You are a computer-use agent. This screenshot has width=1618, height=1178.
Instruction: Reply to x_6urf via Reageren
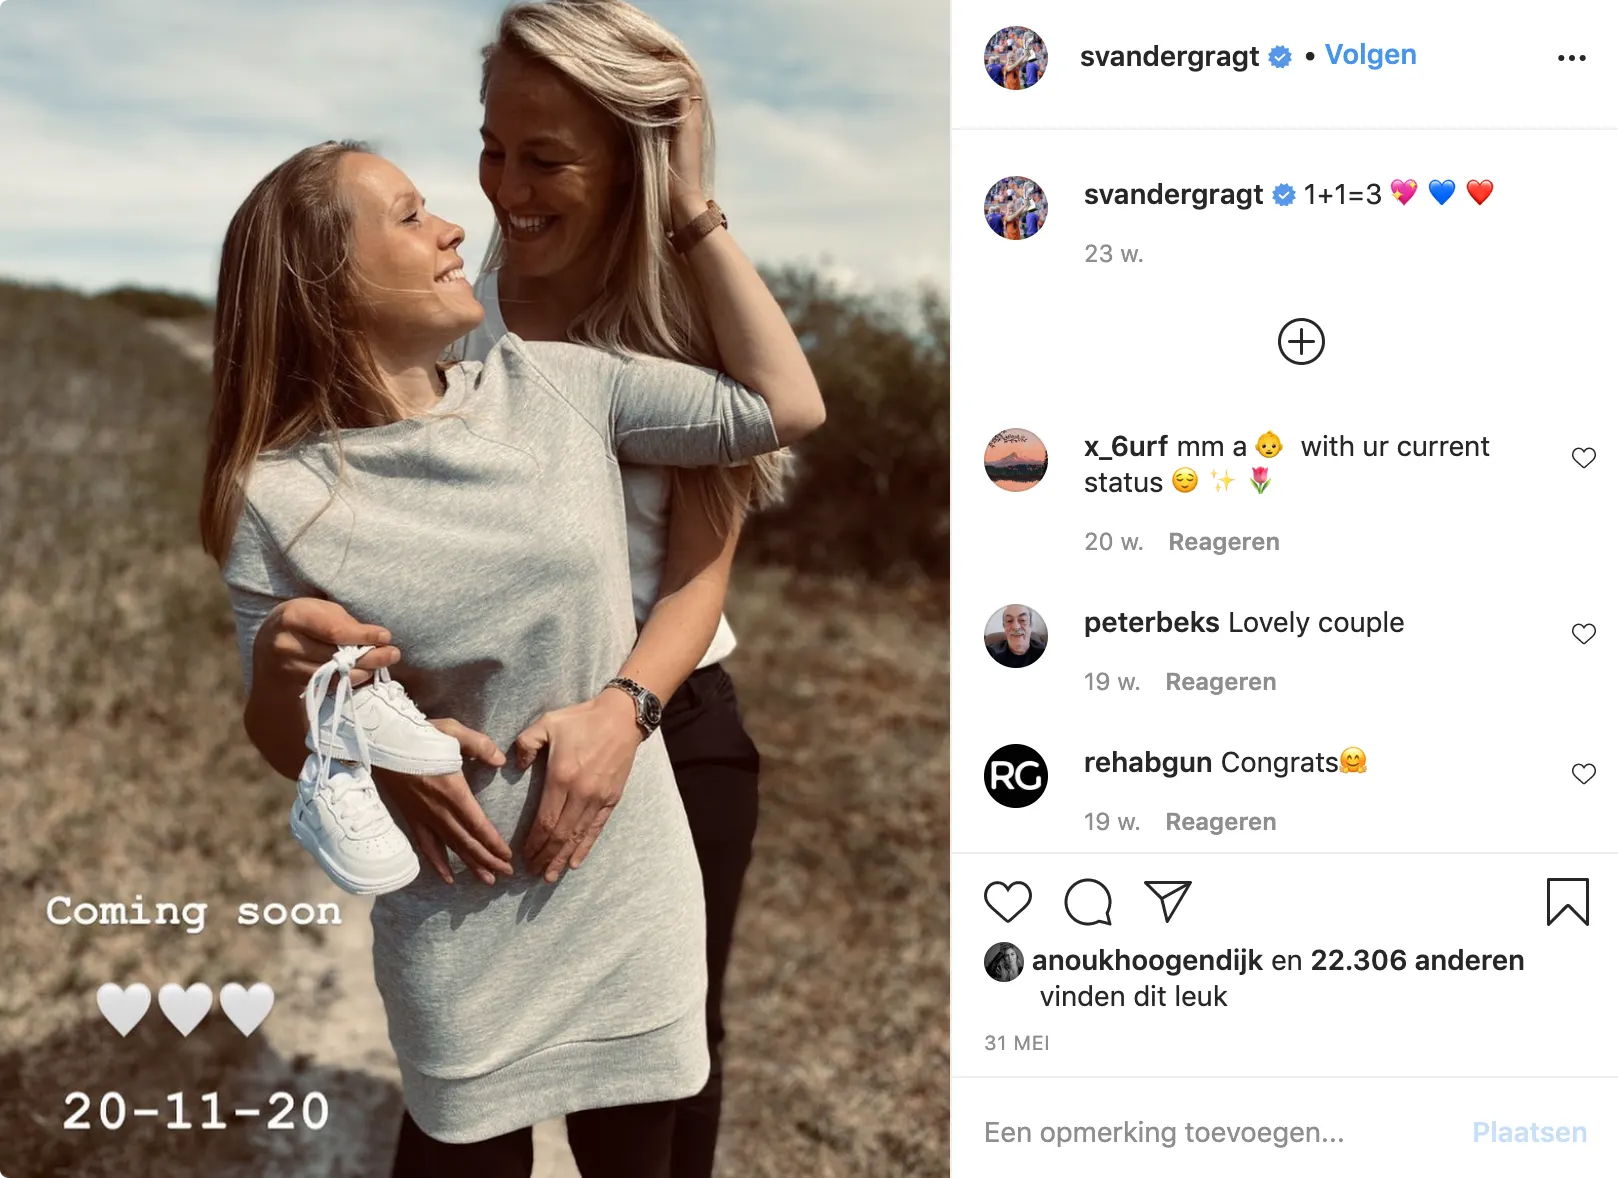click(1223, 542)
